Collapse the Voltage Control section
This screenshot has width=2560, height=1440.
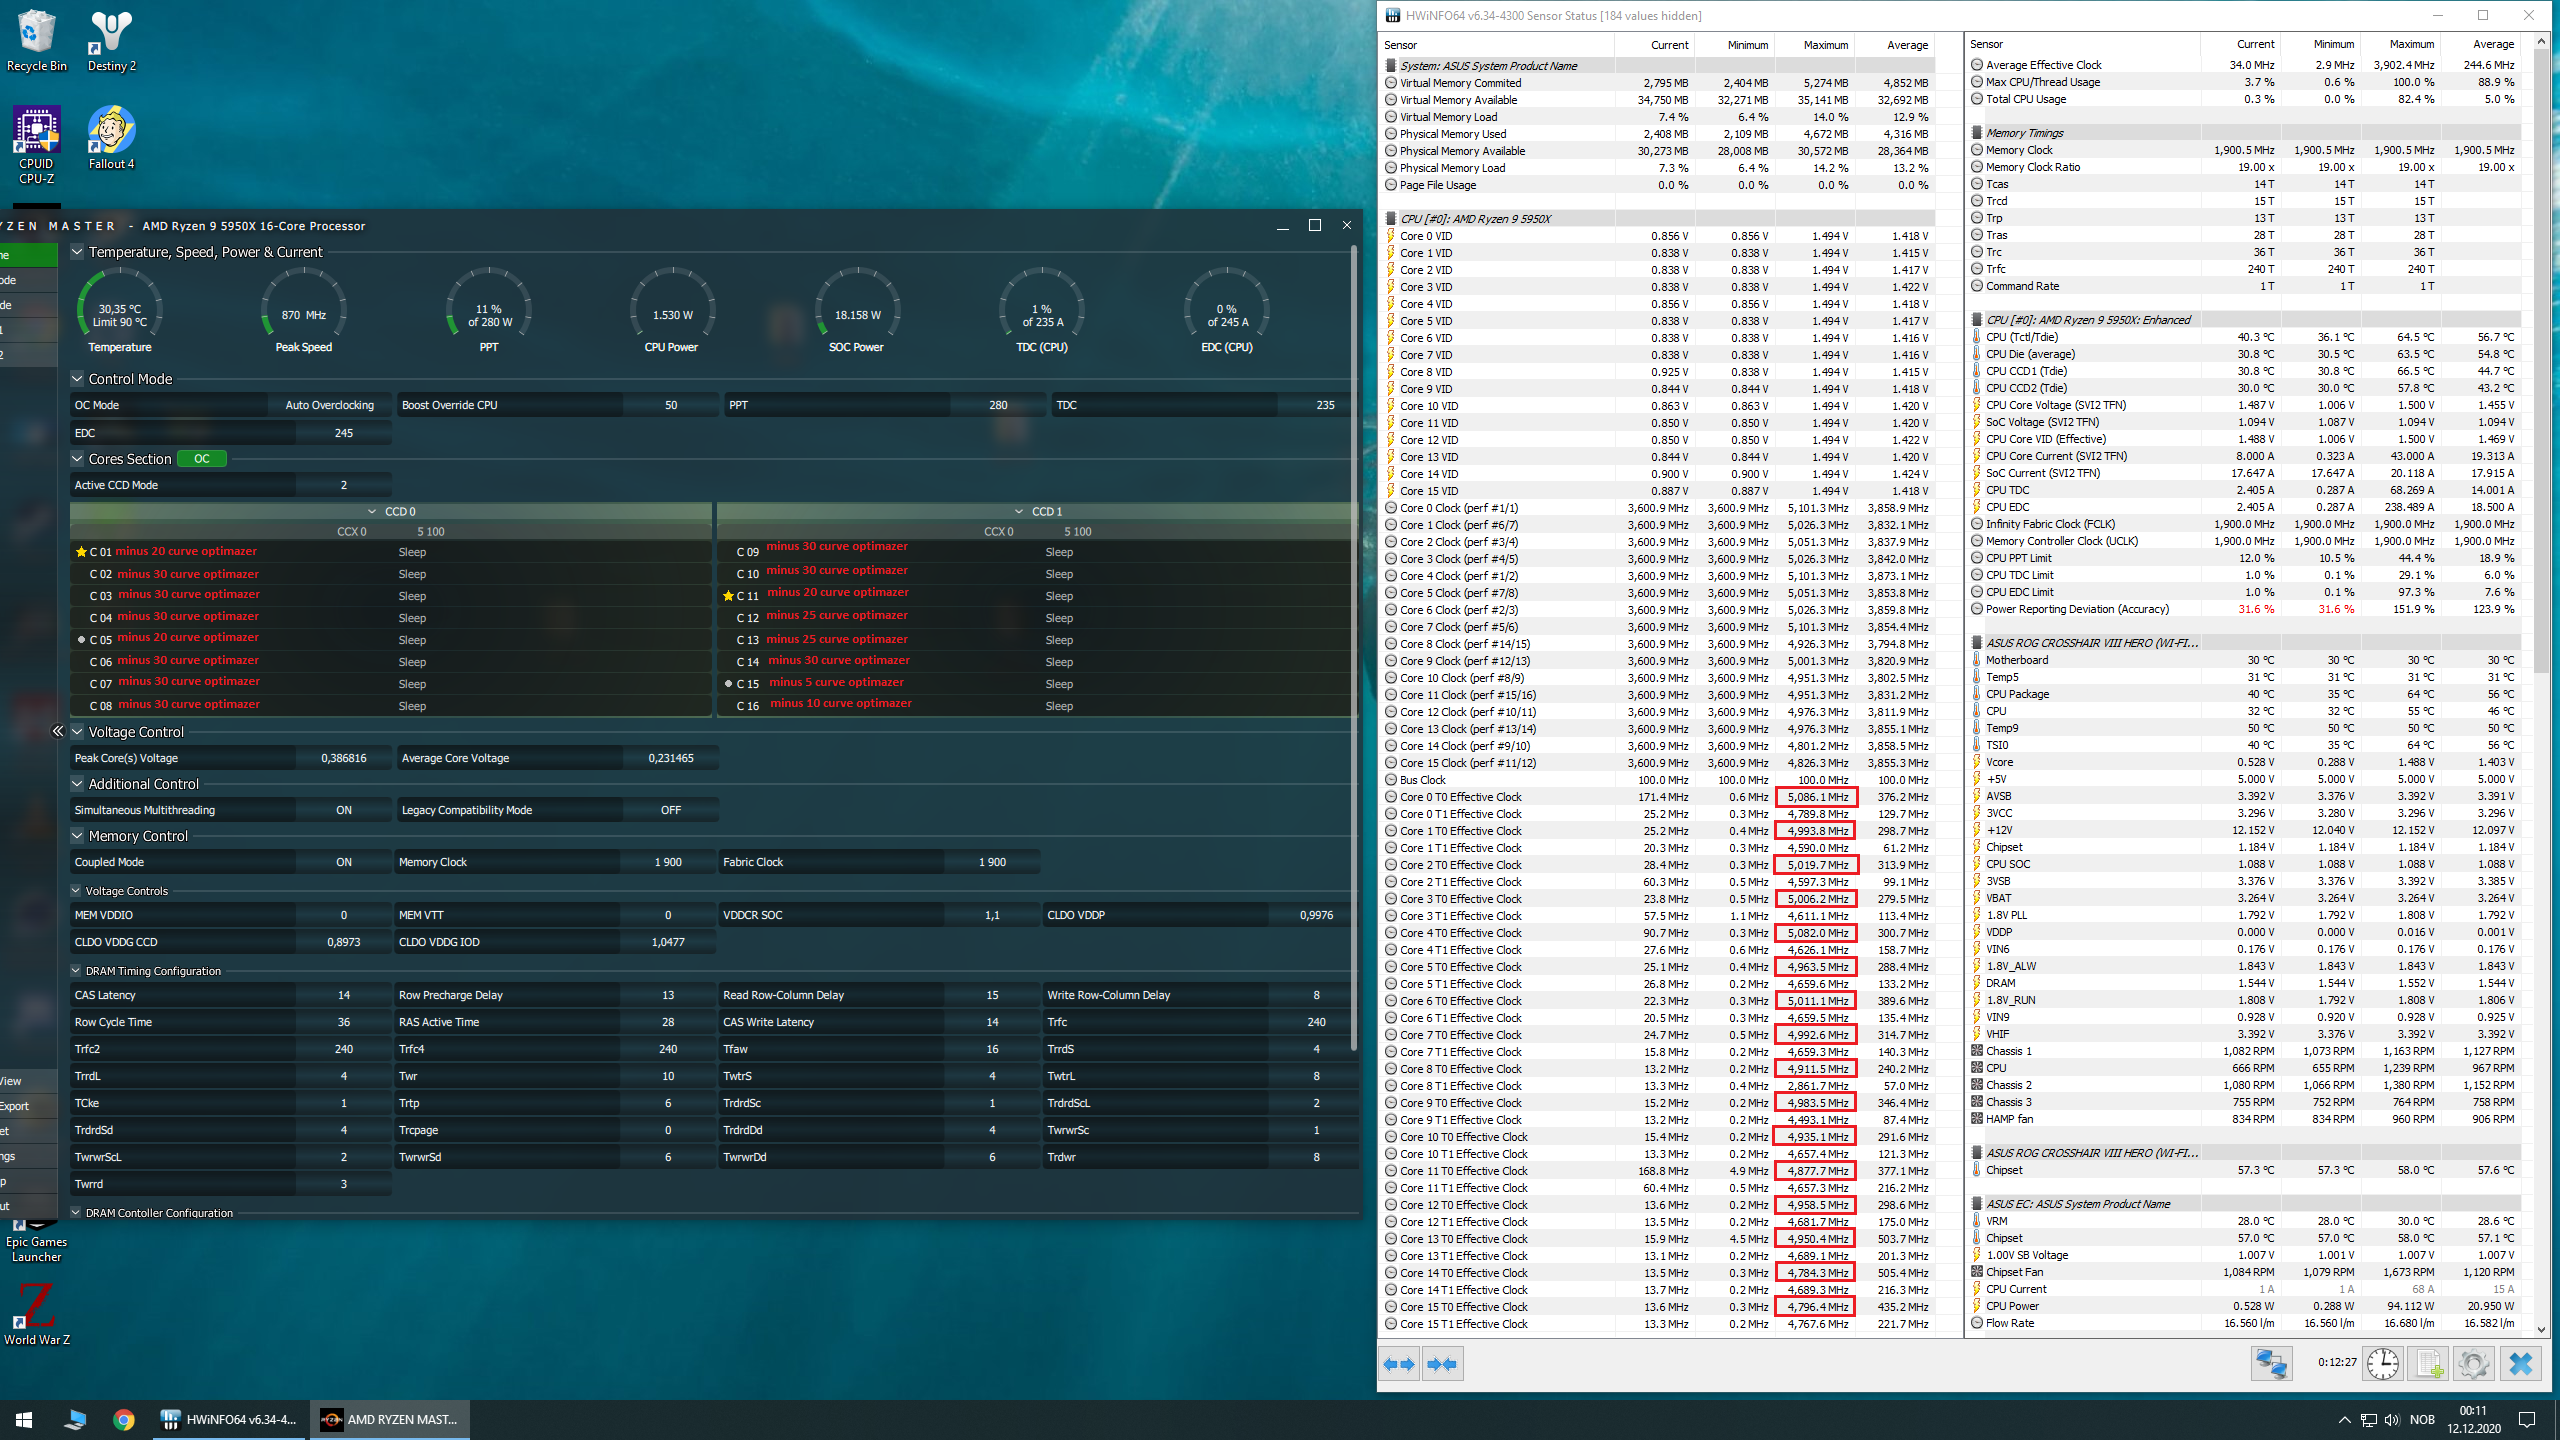77,732
